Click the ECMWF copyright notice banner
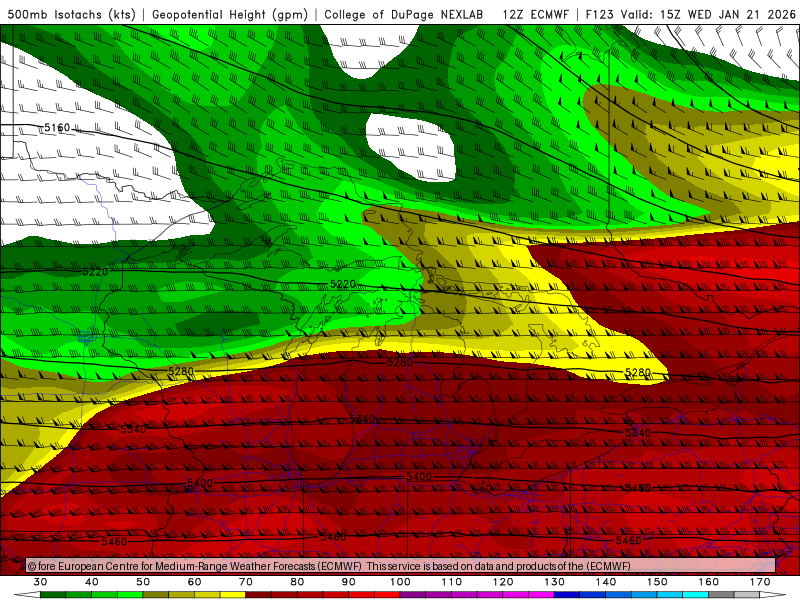This screenshot has width=800, height=600. (401, 565)
